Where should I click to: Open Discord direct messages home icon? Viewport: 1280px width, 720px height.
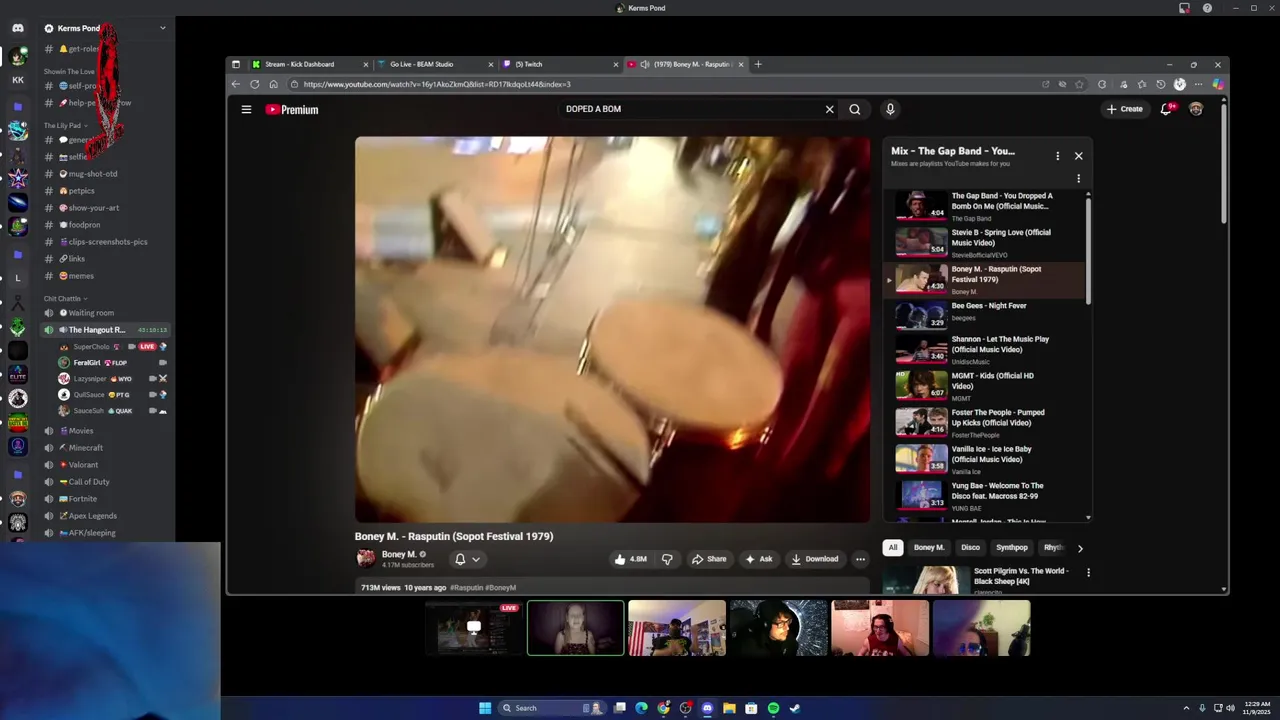18,28
